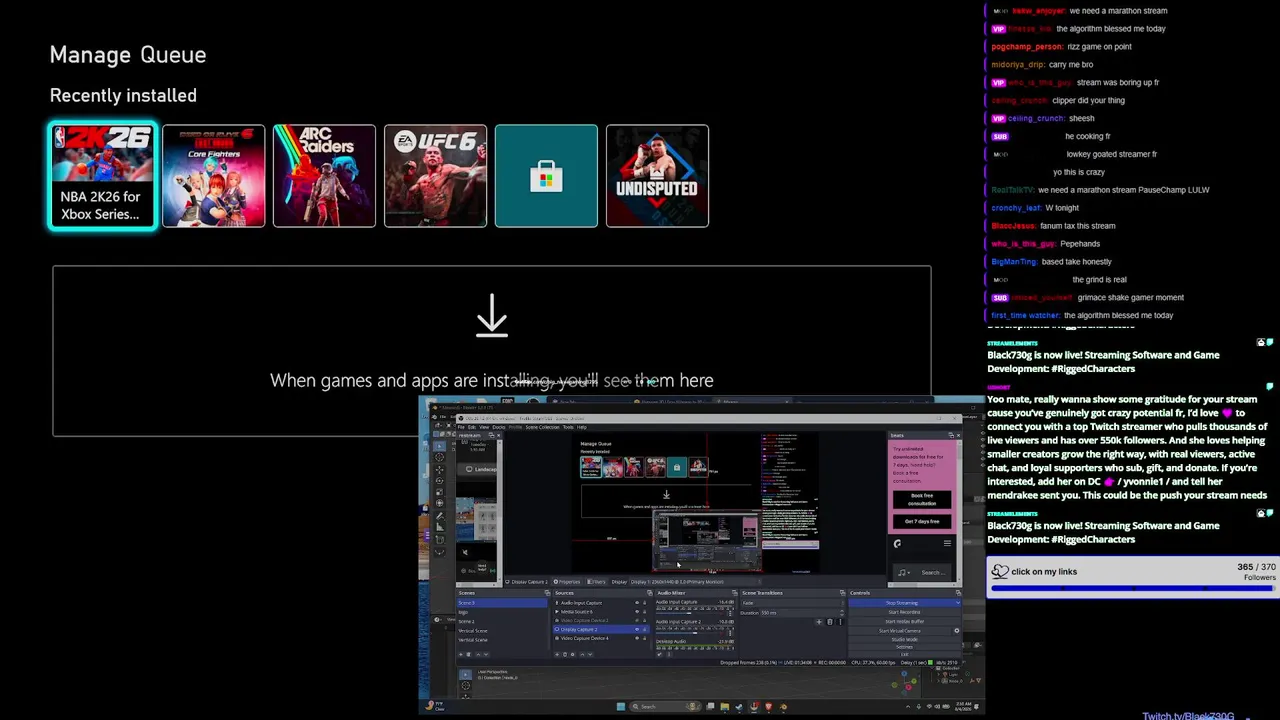Click the Beats panel Search field
The width and height of the screenshot is (1280, 720).
pos(933,573)
